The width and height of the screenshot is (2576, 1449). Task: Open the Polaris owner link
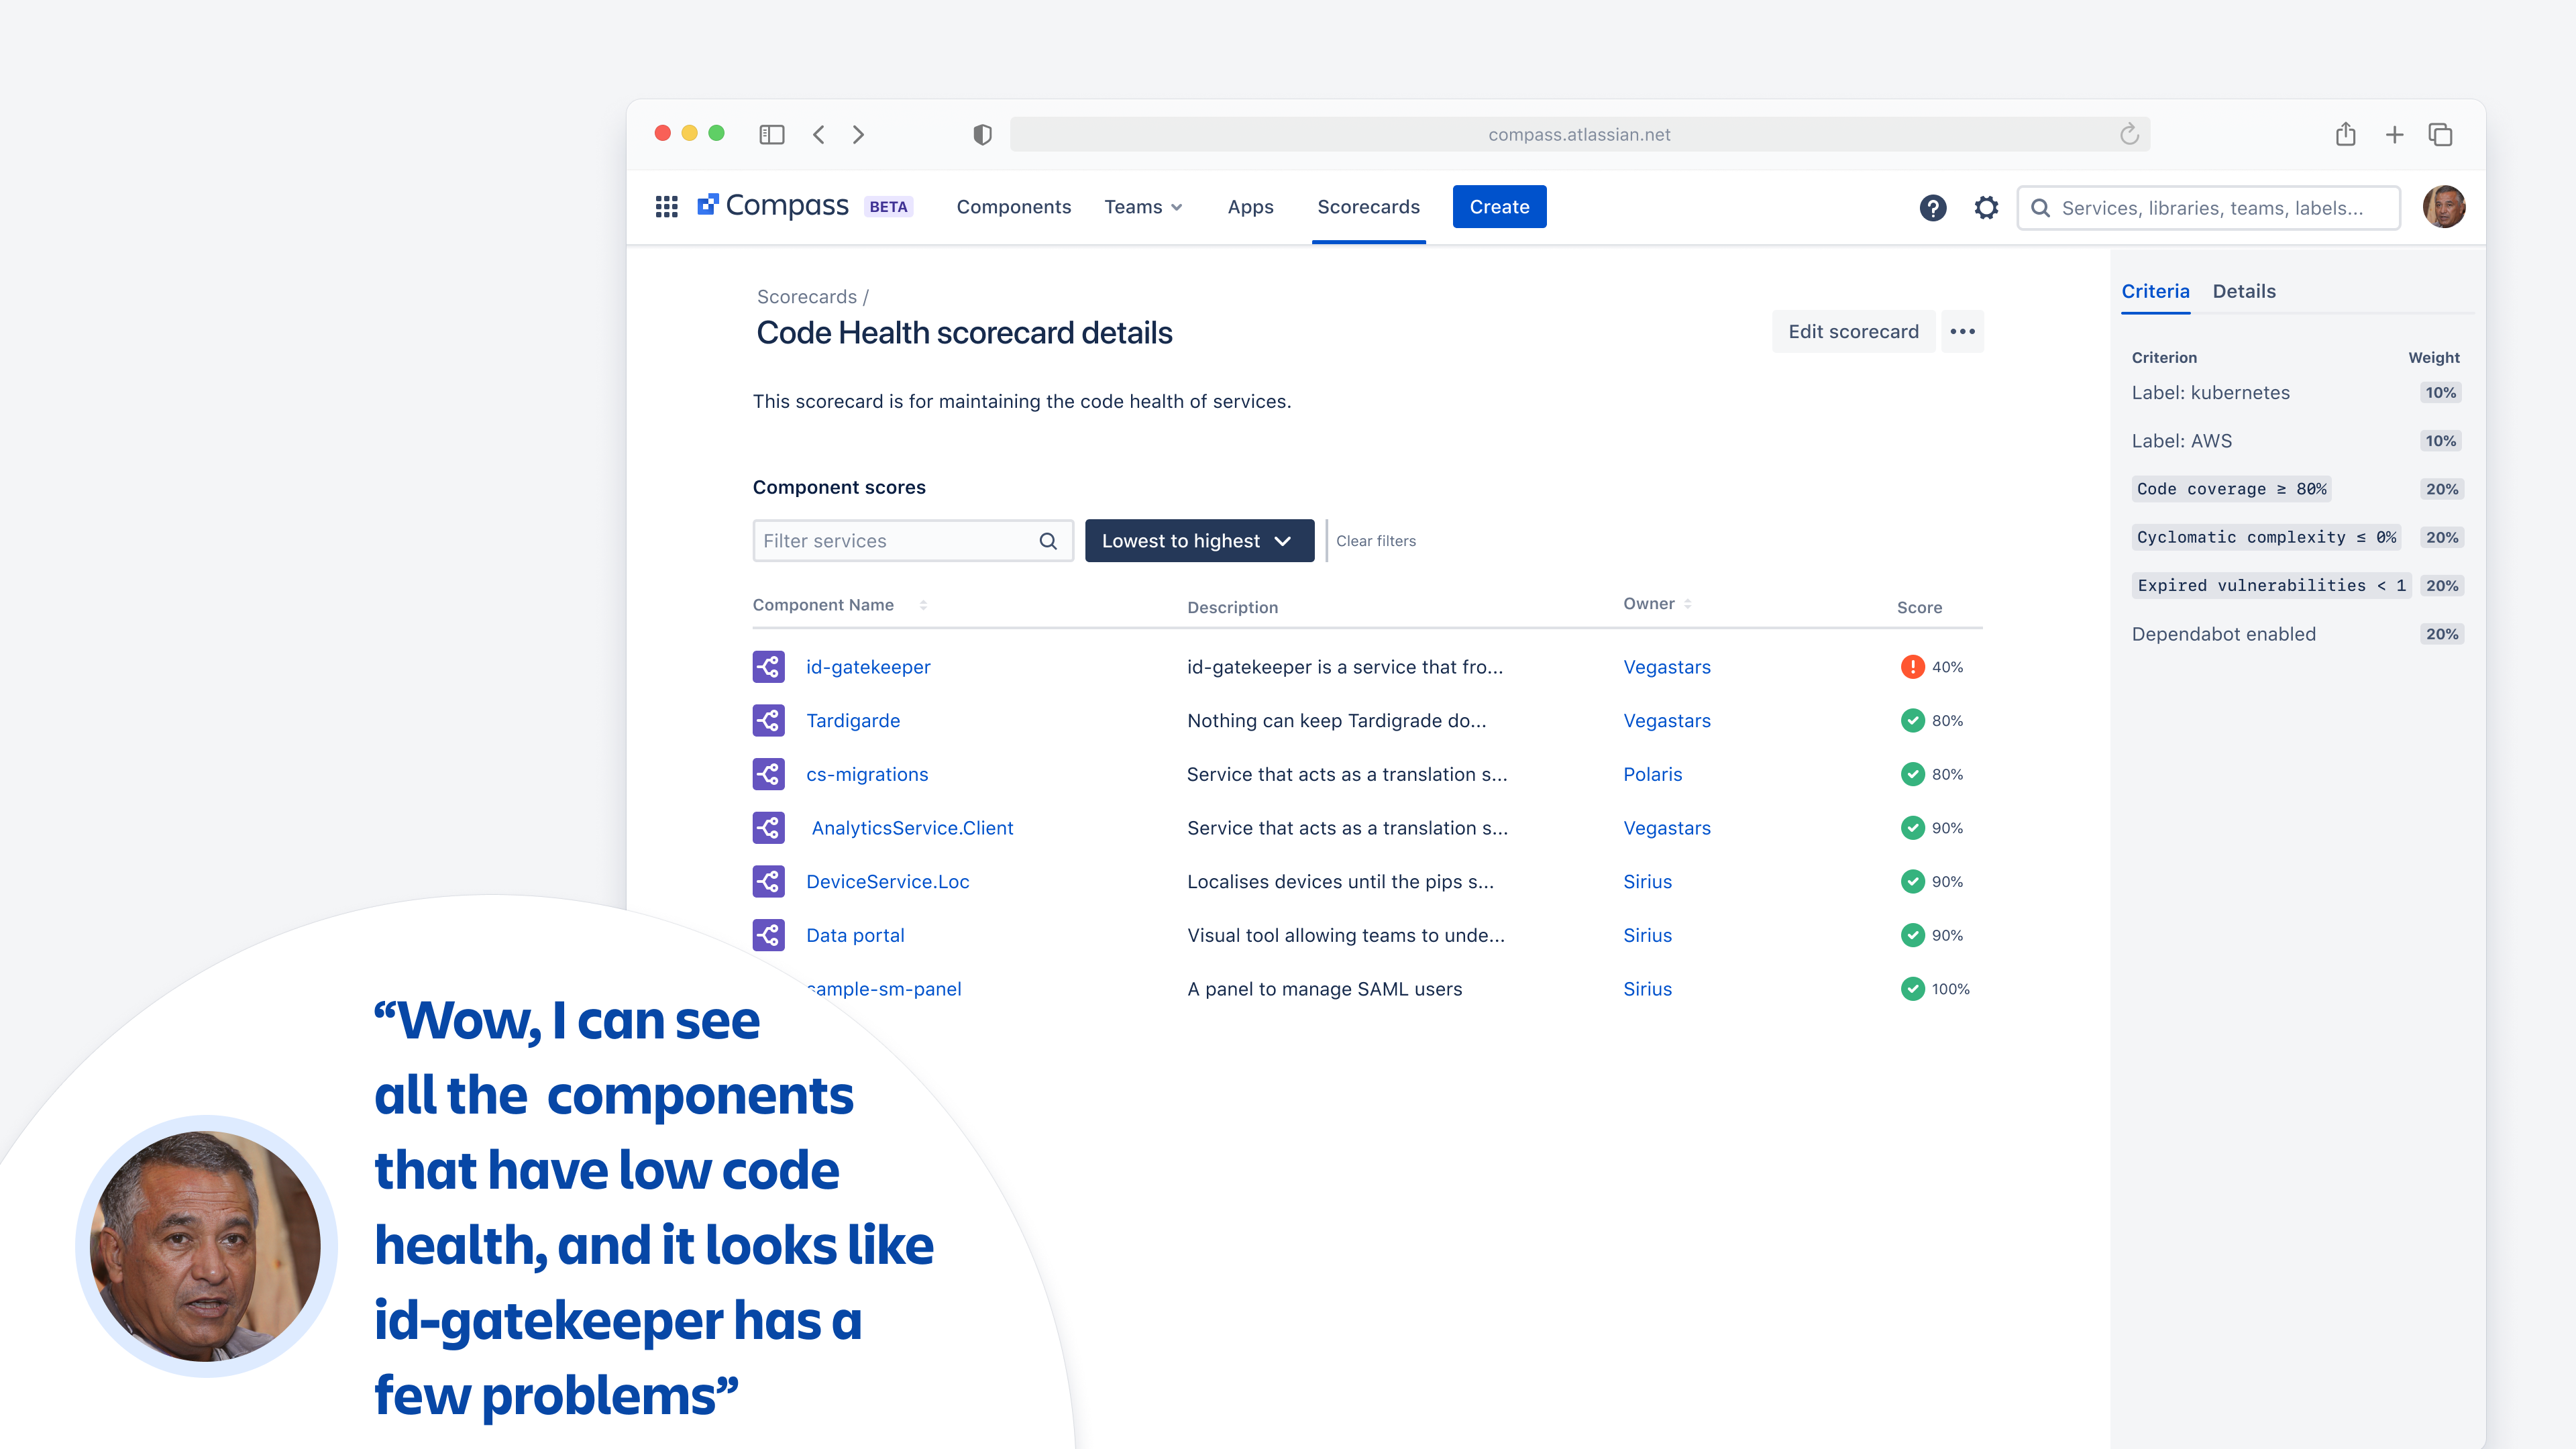pos(1652,774)
